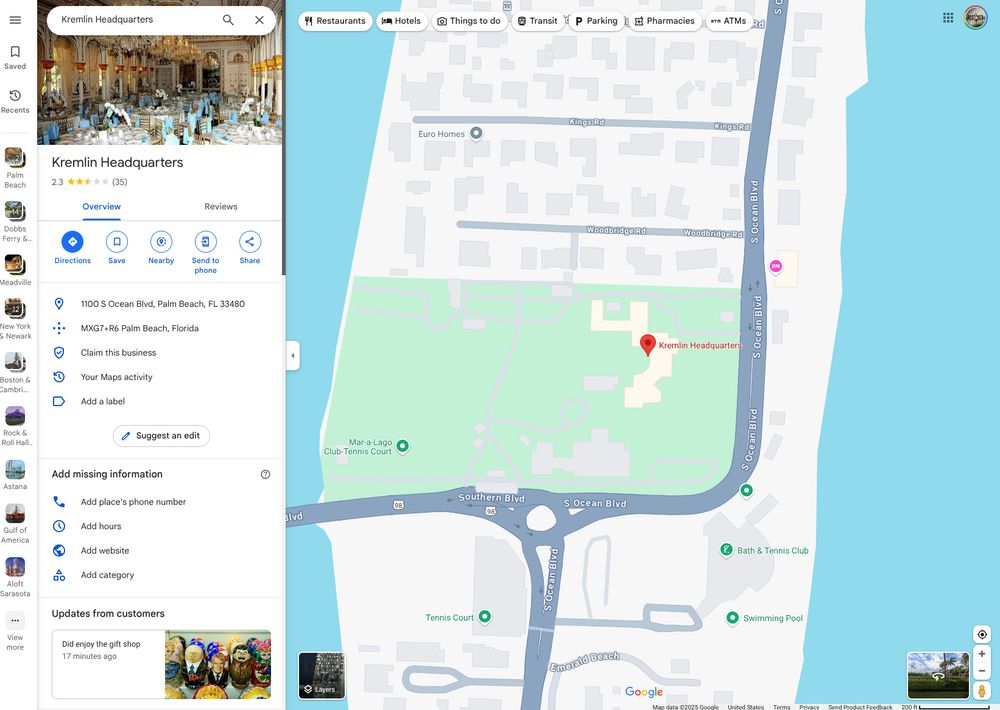Screen dimensions: 1000x710
Task: Select the Pharmacies chip
Action: point(665,20)
